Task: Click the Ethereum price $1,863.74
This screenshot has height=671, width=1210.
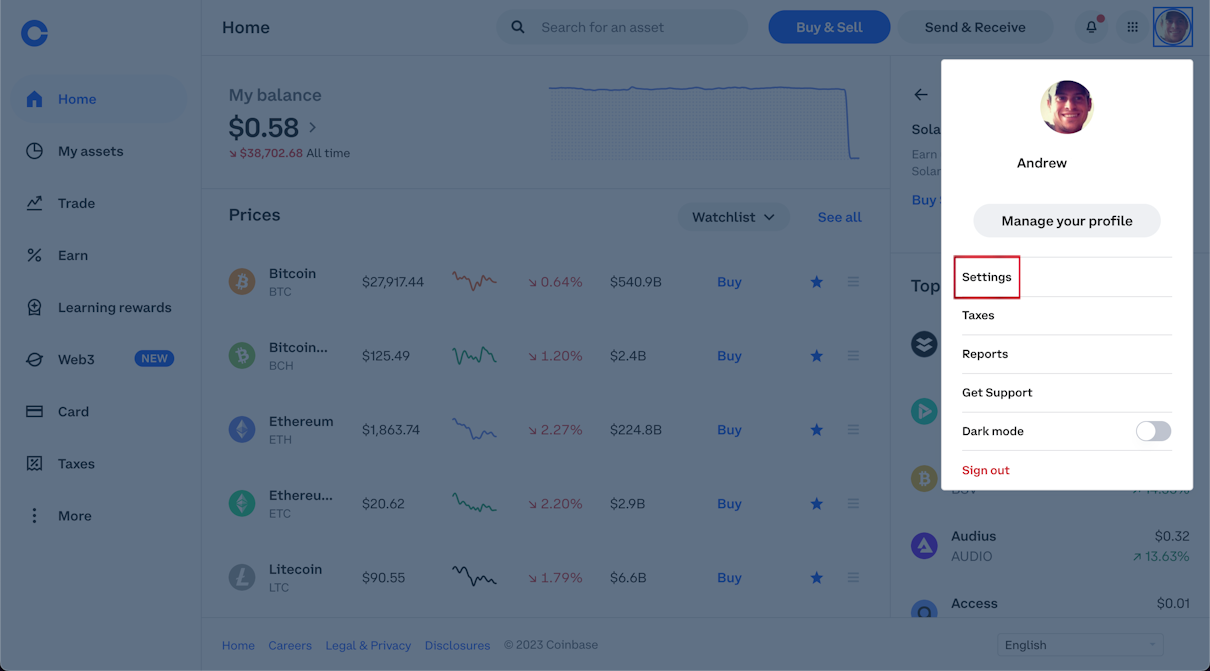Action: (x=391, y=430)
